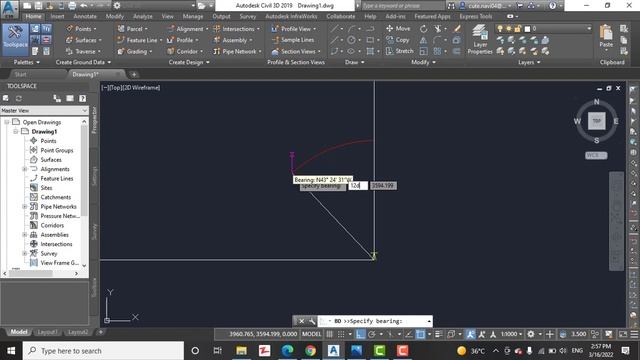
Task: Toggle polar tracking in status bar
Action: point(372,334)
